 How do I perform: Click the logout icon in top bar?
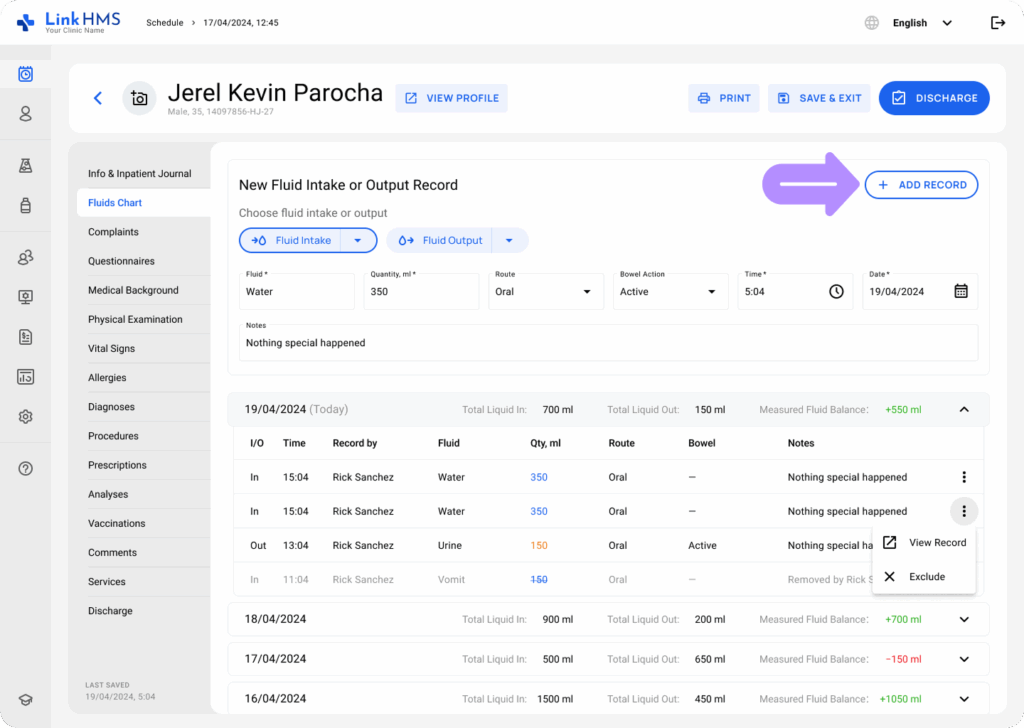click(x=997, y=23)
